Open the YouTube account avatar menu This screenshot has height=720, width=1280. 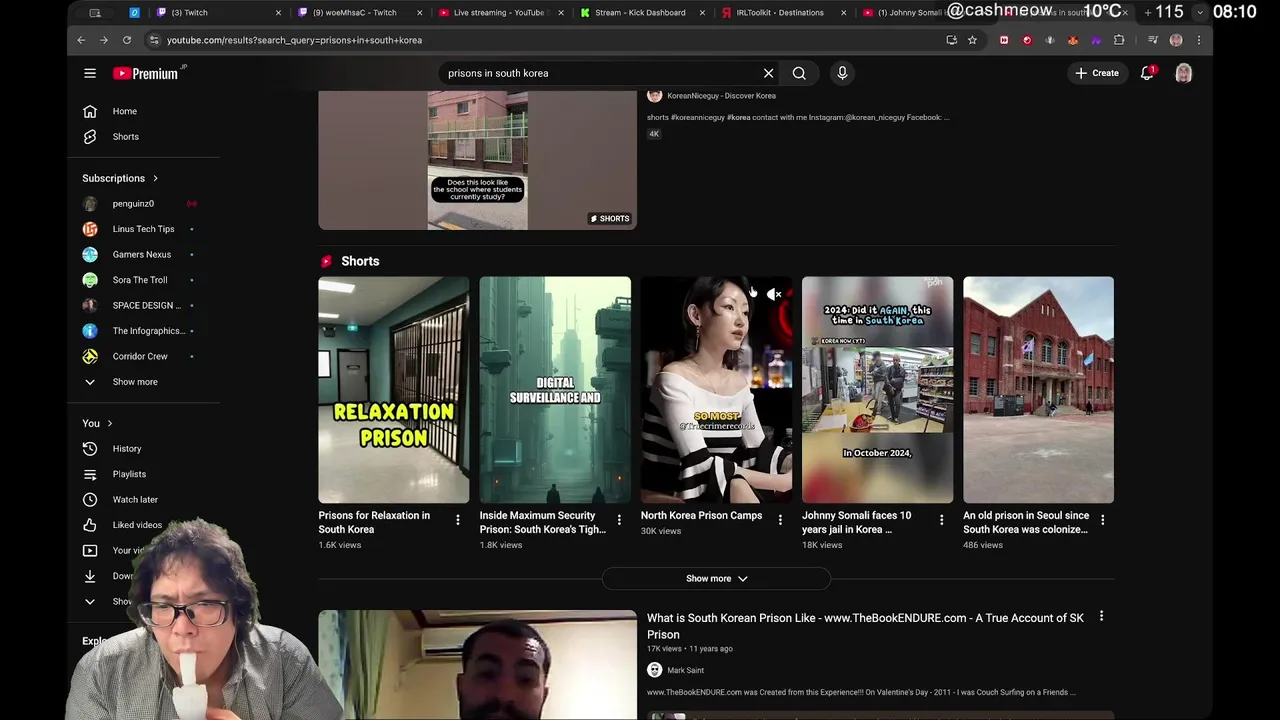click(1183, 73)
